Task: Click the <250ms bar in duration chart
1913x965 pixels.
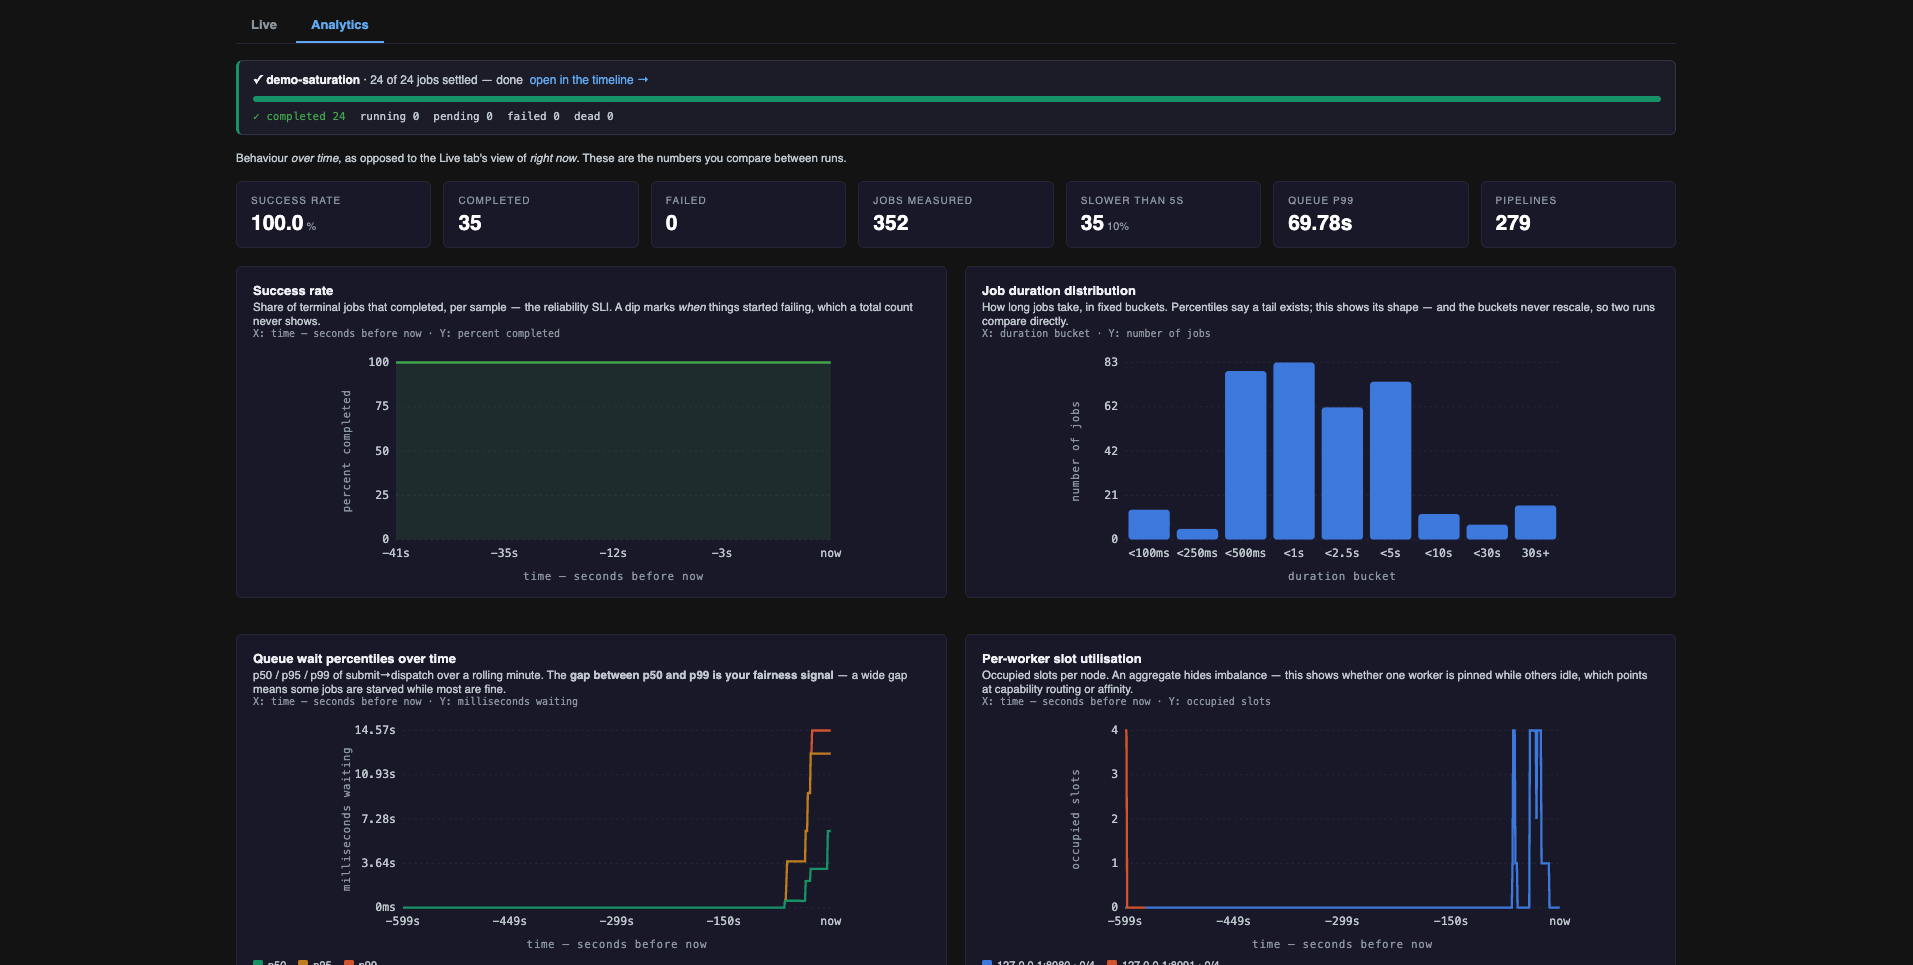Action: (x=1197, y=534)
